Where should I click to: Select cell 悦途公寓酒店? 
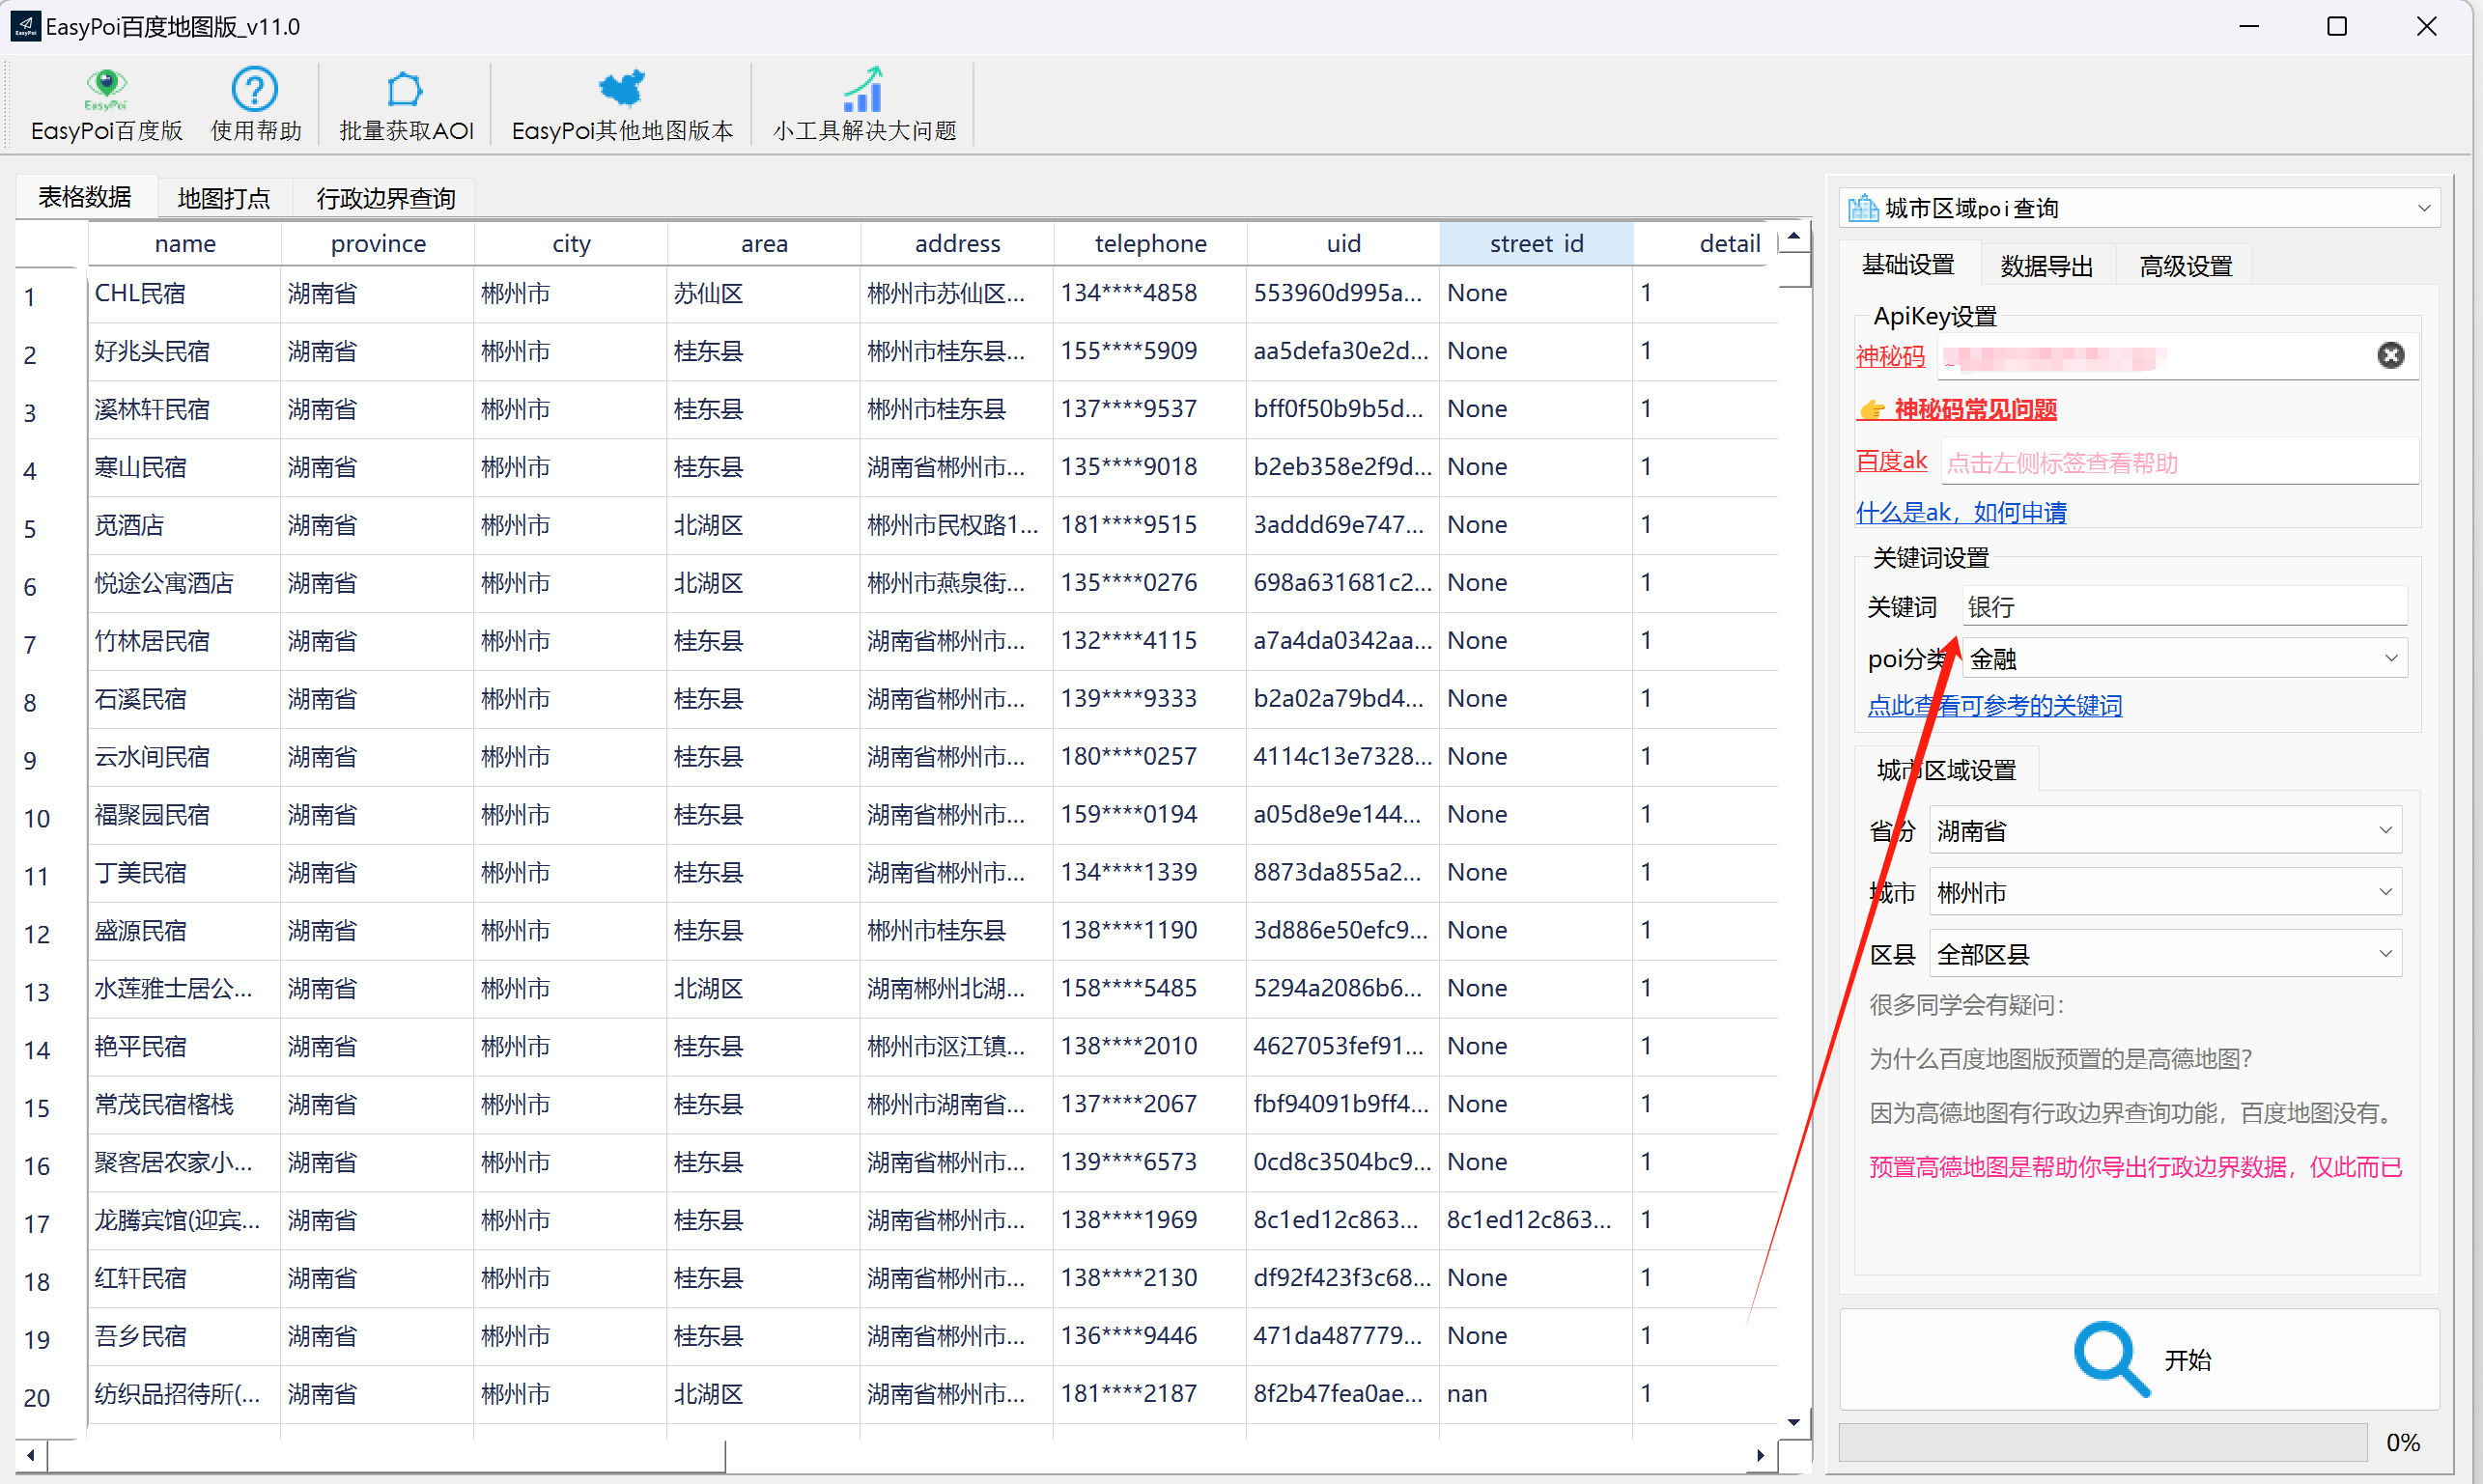point(185,583)
